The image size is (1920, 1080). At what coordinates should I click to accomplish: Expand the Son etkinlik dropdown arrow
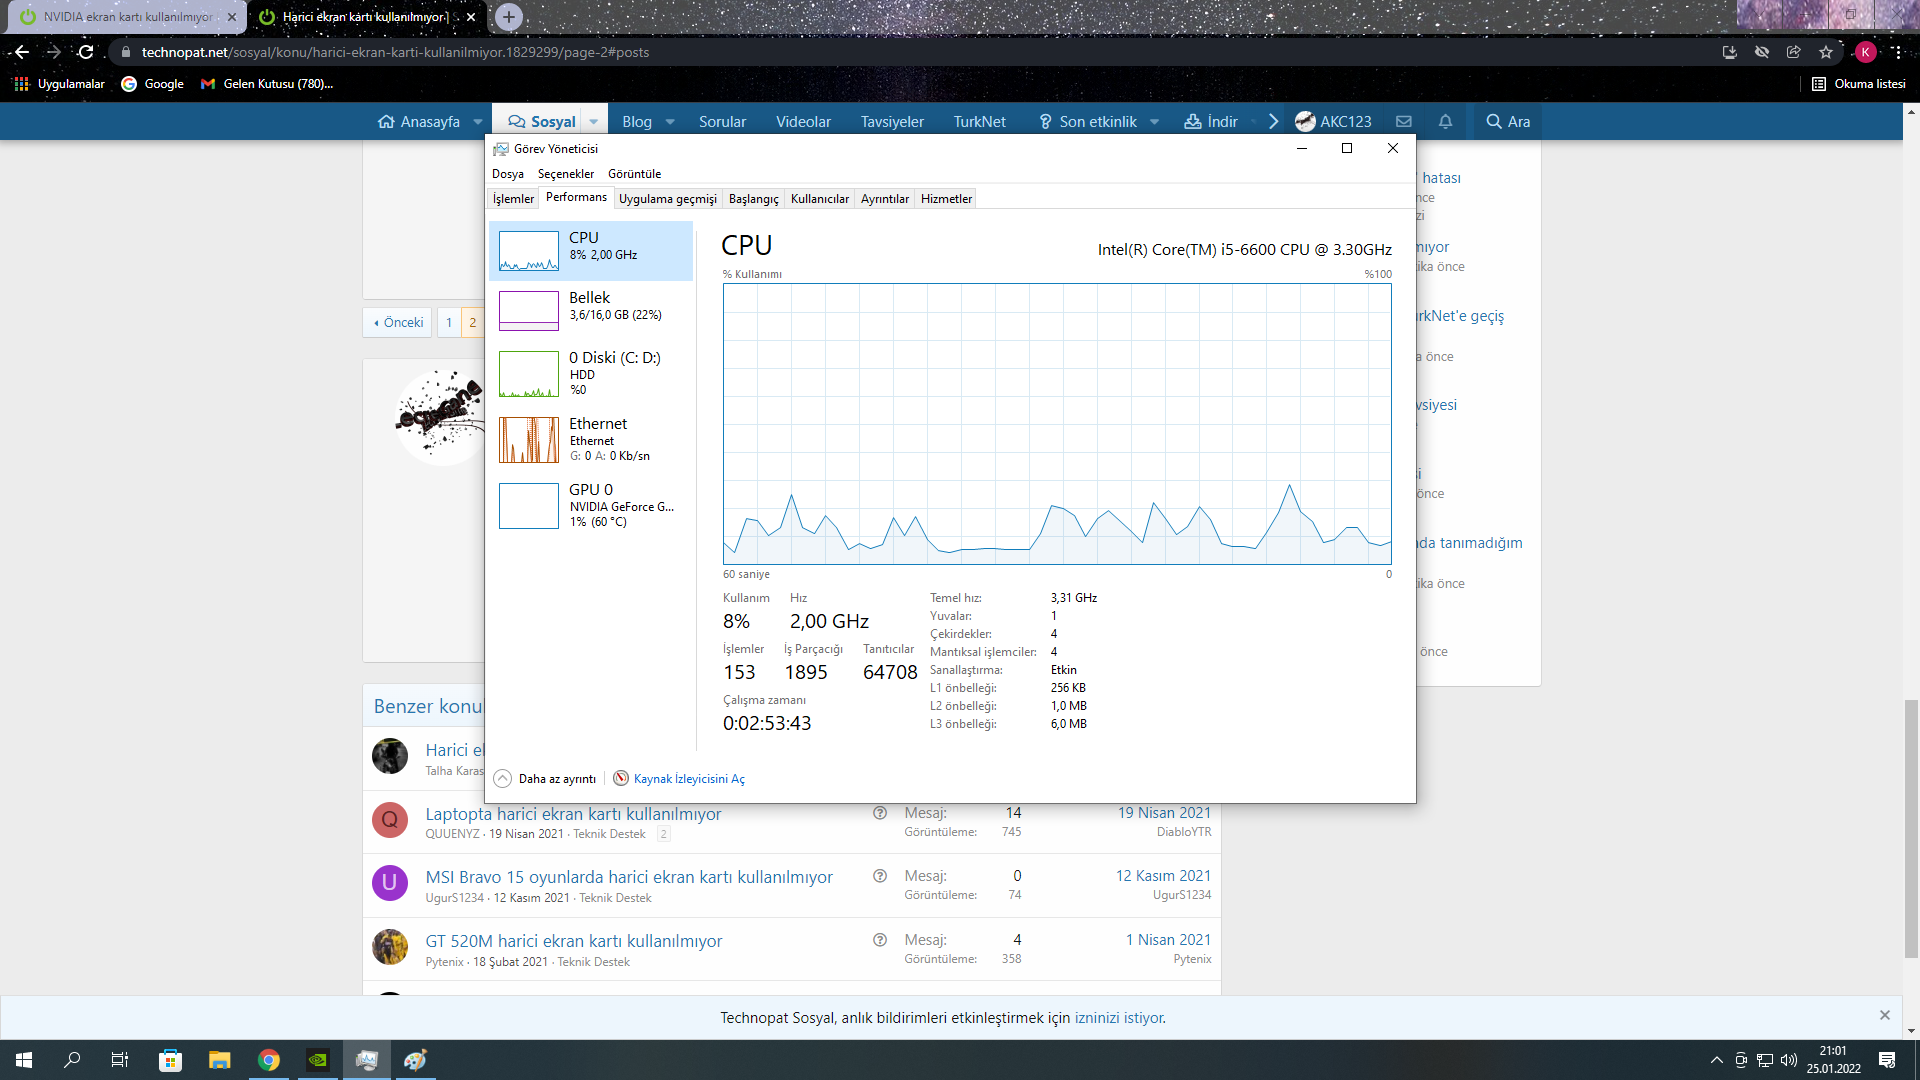(x=1154, y=122)
